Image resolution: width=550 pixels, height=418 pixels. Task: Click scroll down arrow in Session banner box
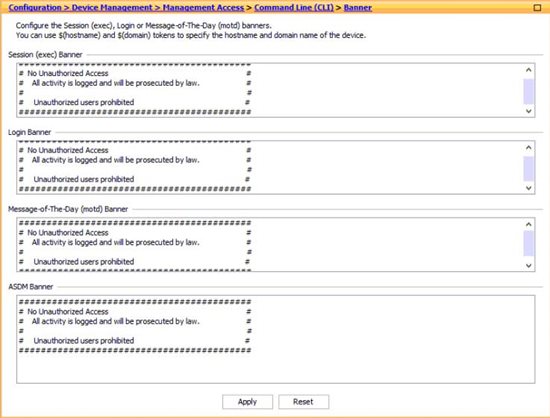tap(529, 111)
